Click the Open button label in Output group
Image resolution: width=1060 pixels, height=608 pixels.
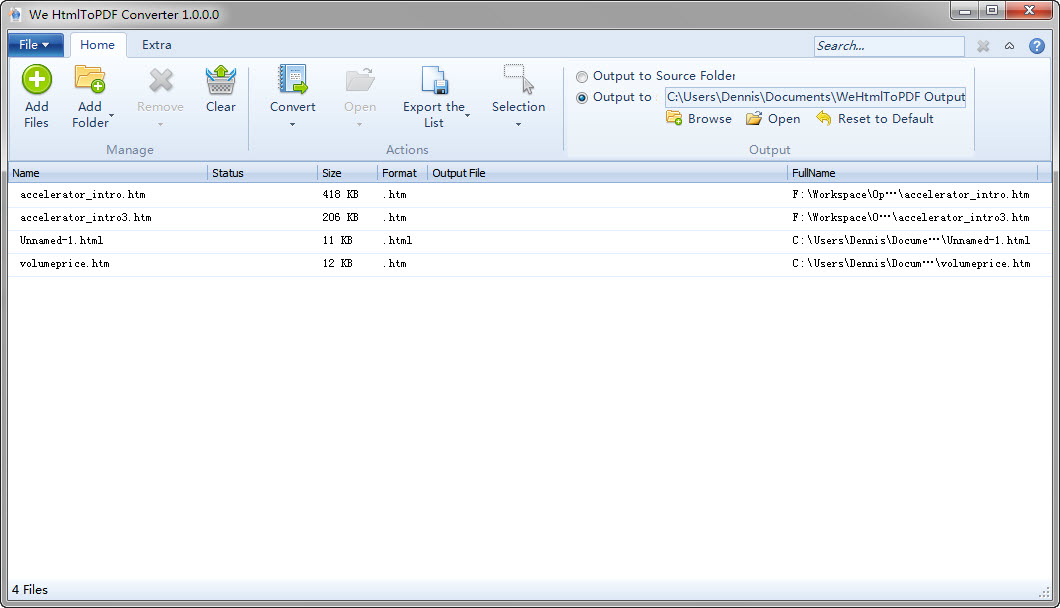pos(784,118)
